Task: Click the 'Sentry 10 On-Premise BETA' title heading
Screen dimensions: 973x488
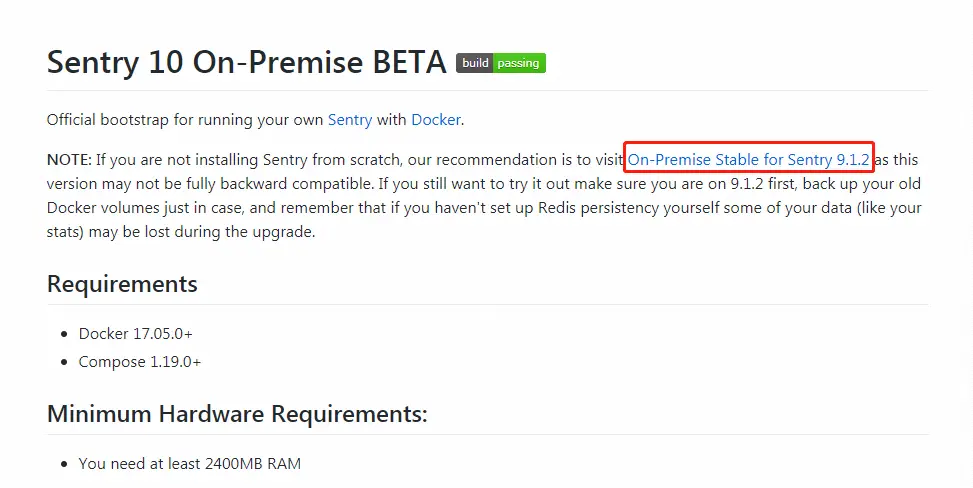Action: (246, 62)
